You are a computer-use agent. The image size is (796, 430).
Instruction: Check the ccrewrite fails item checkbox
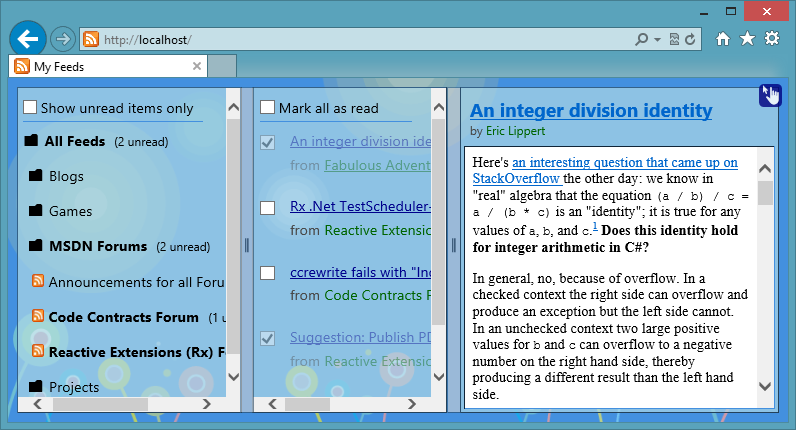268,273
